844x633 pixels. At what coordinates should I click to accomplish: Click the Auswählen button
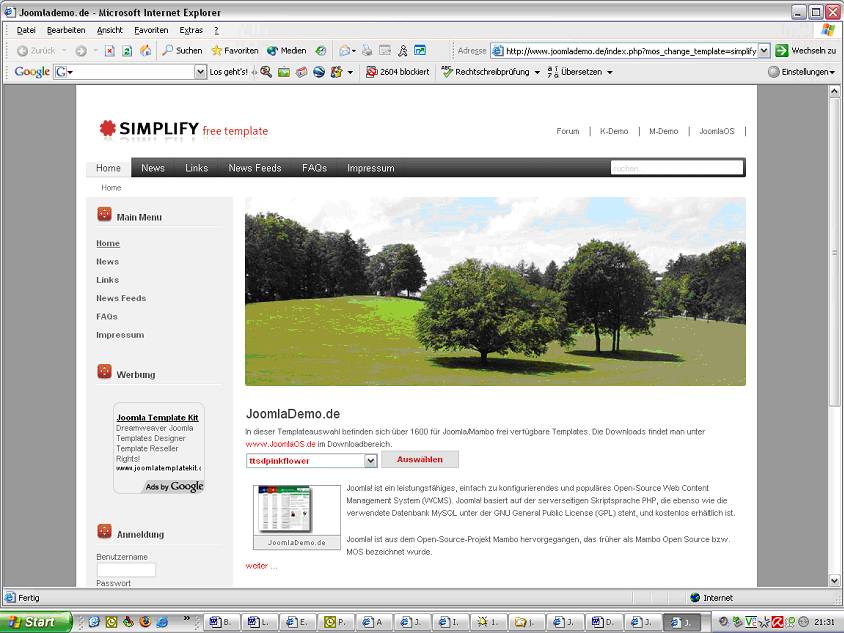tap(420, 460)
